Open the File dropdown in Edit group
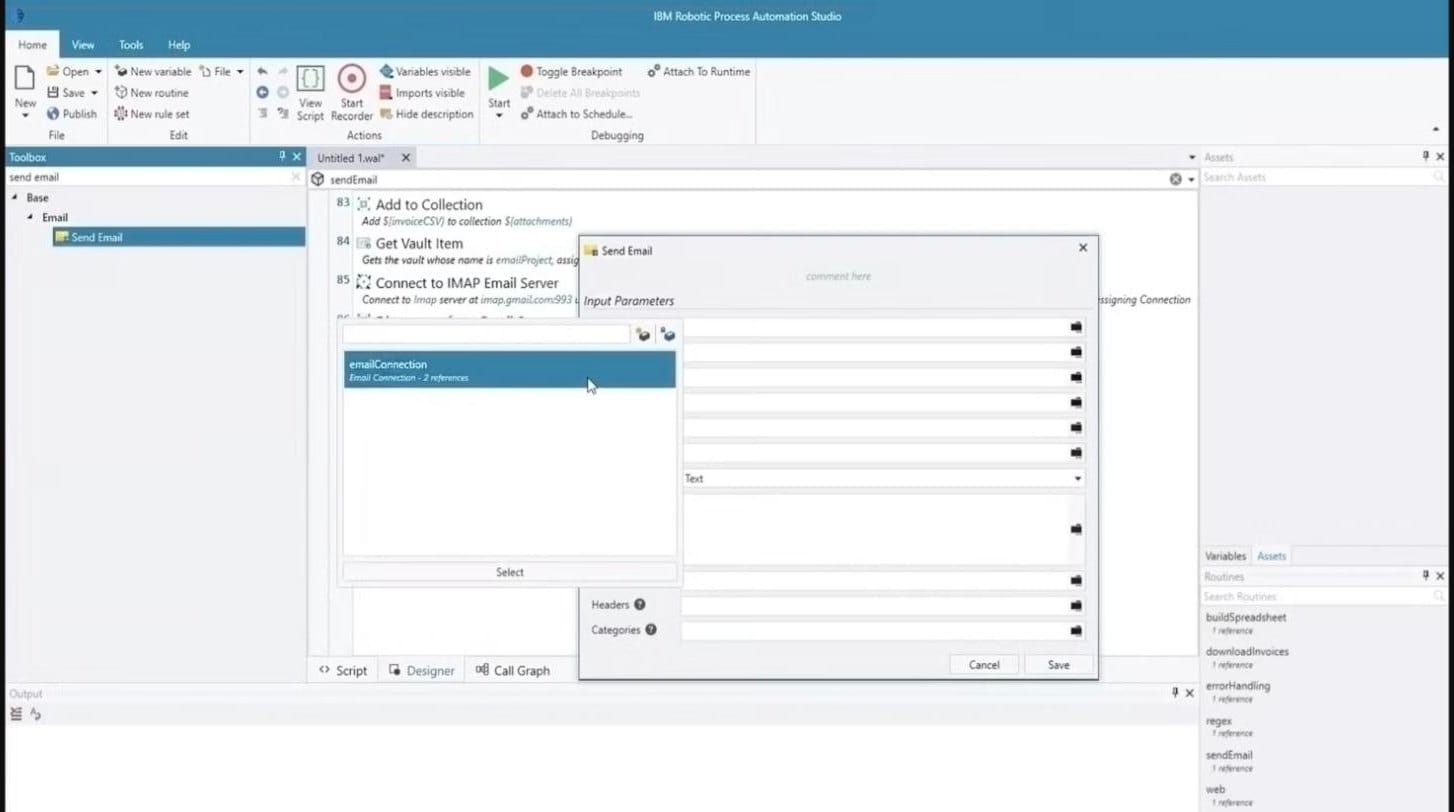This screenshot has height=812, width=1454. (x=222, y=72)
